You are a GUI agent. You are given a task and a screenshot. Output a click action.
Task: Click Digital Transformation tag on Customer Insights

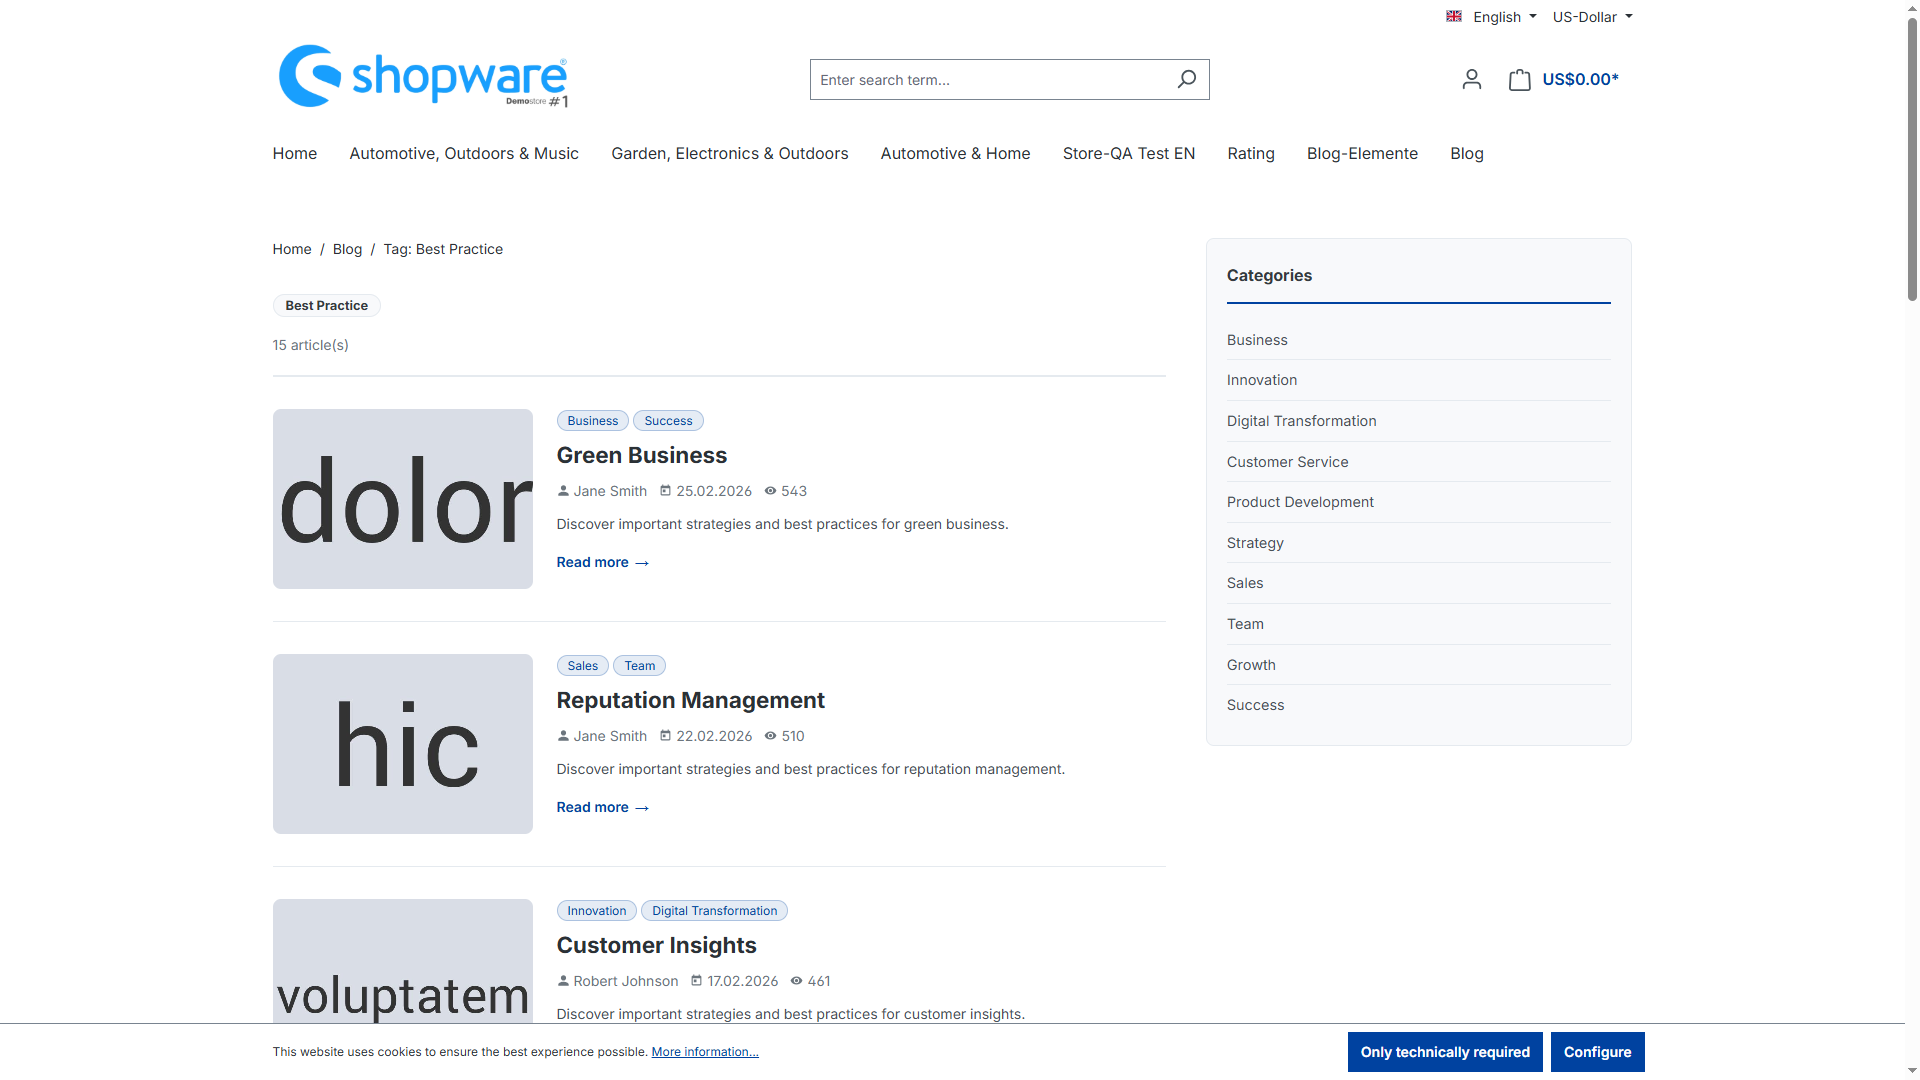coord(714,911)
